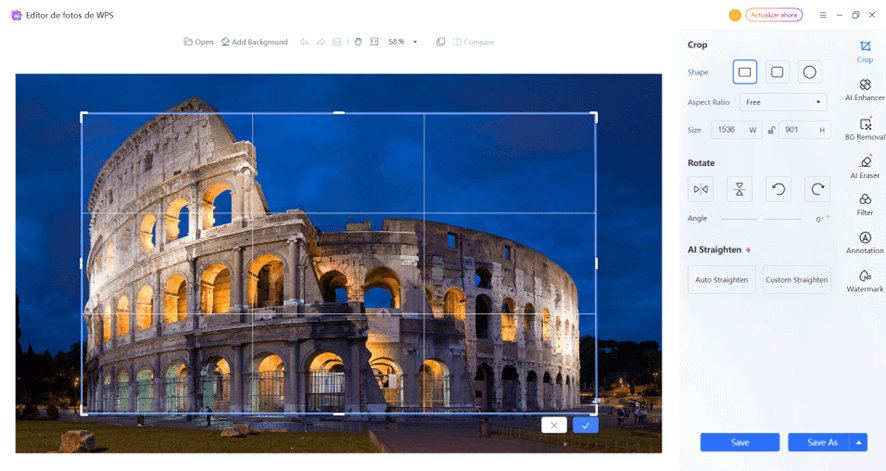
Task: Select circle crop shape
Action: pos(810,72)
